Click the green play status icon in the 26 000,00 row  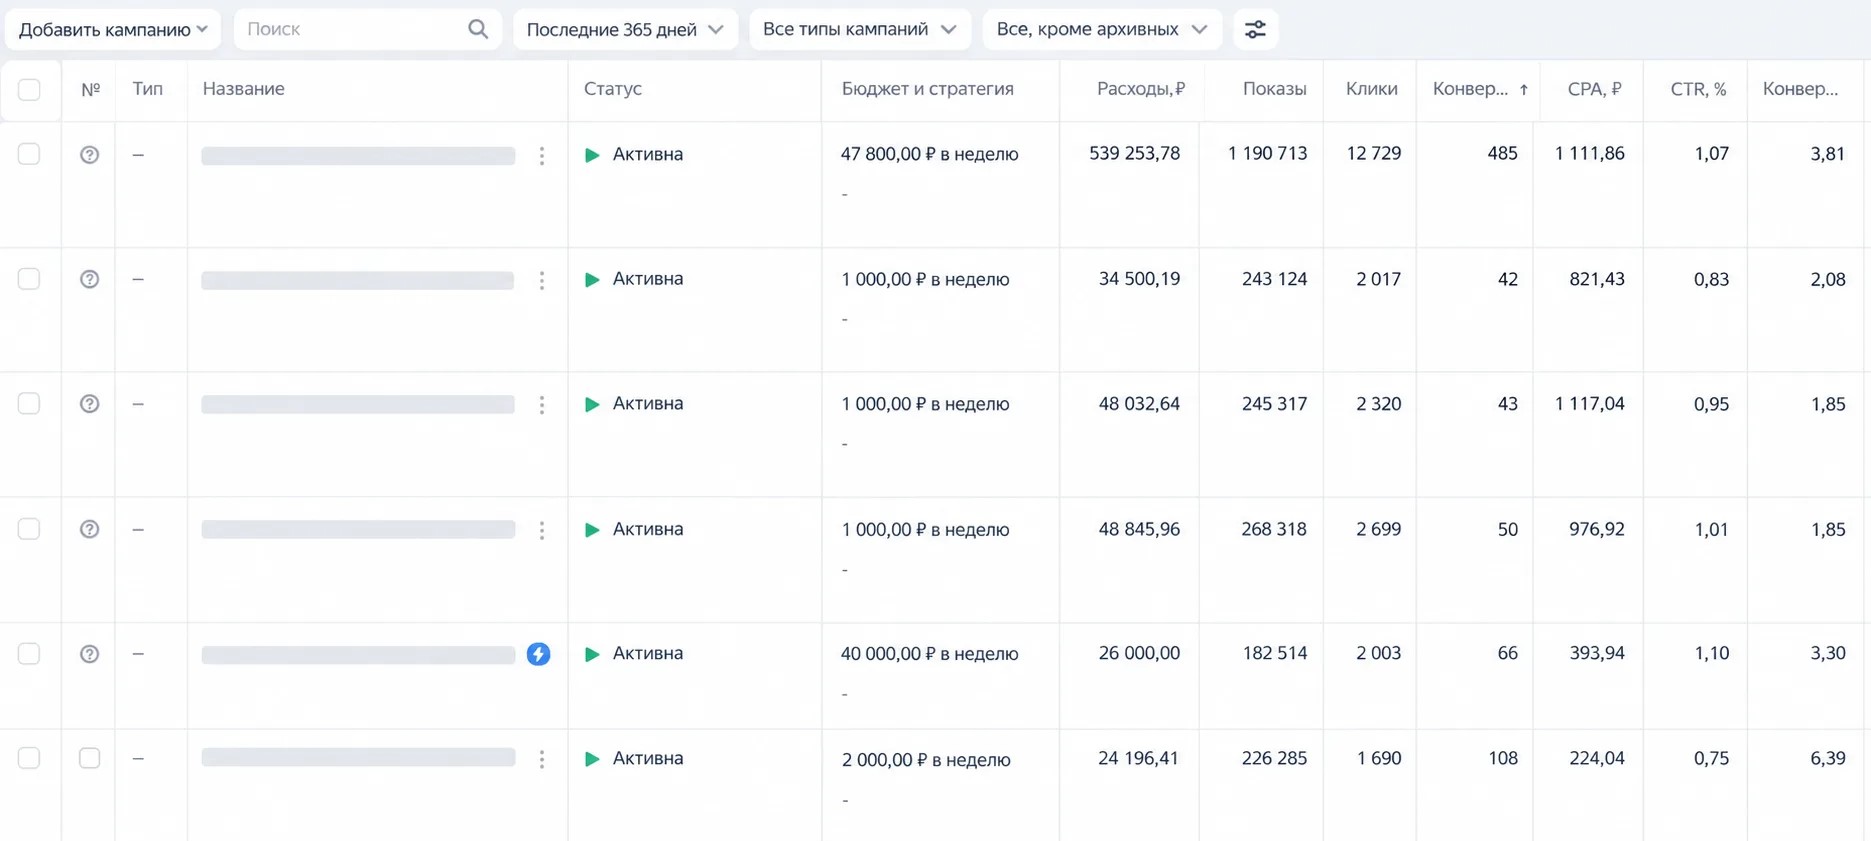(592, 654)
